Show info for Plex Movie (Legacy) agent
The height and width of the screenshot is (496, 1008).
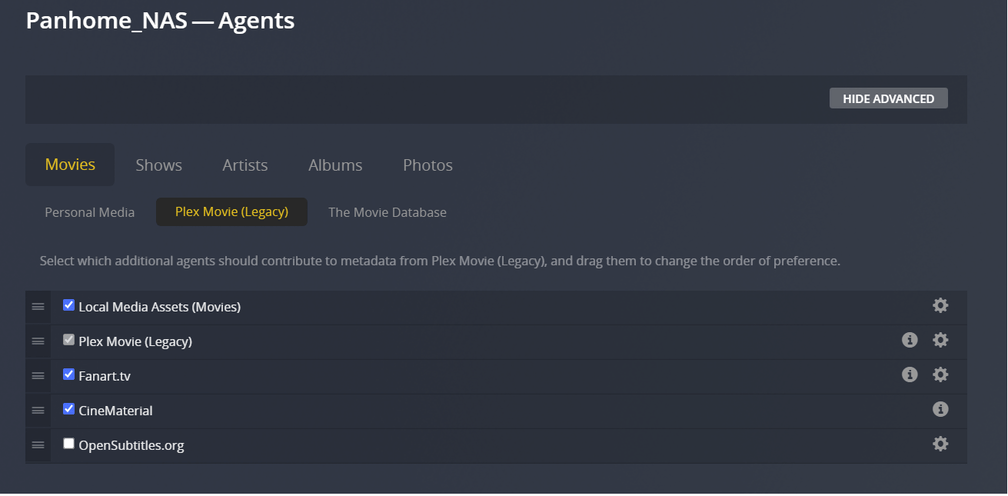909,340
